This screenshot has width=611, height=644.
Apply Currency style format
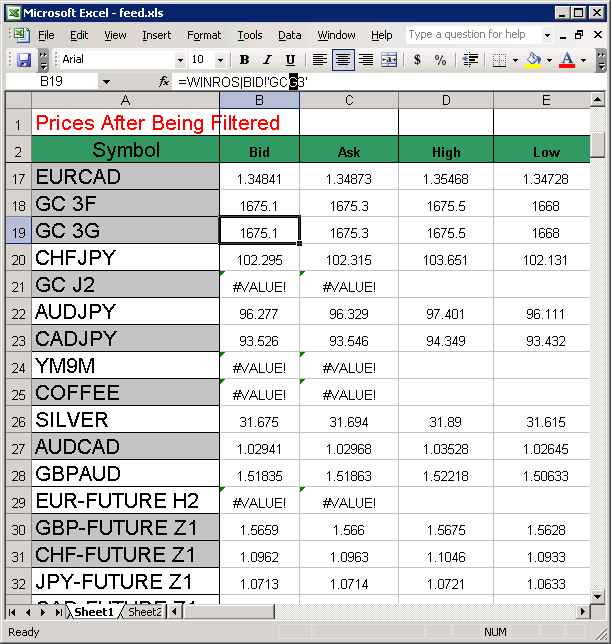[x=417, y=60]
